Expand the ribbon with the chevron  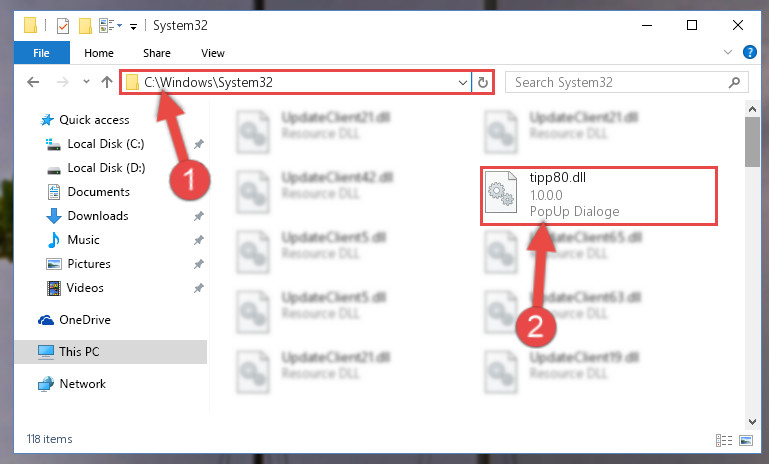[728, 52]
